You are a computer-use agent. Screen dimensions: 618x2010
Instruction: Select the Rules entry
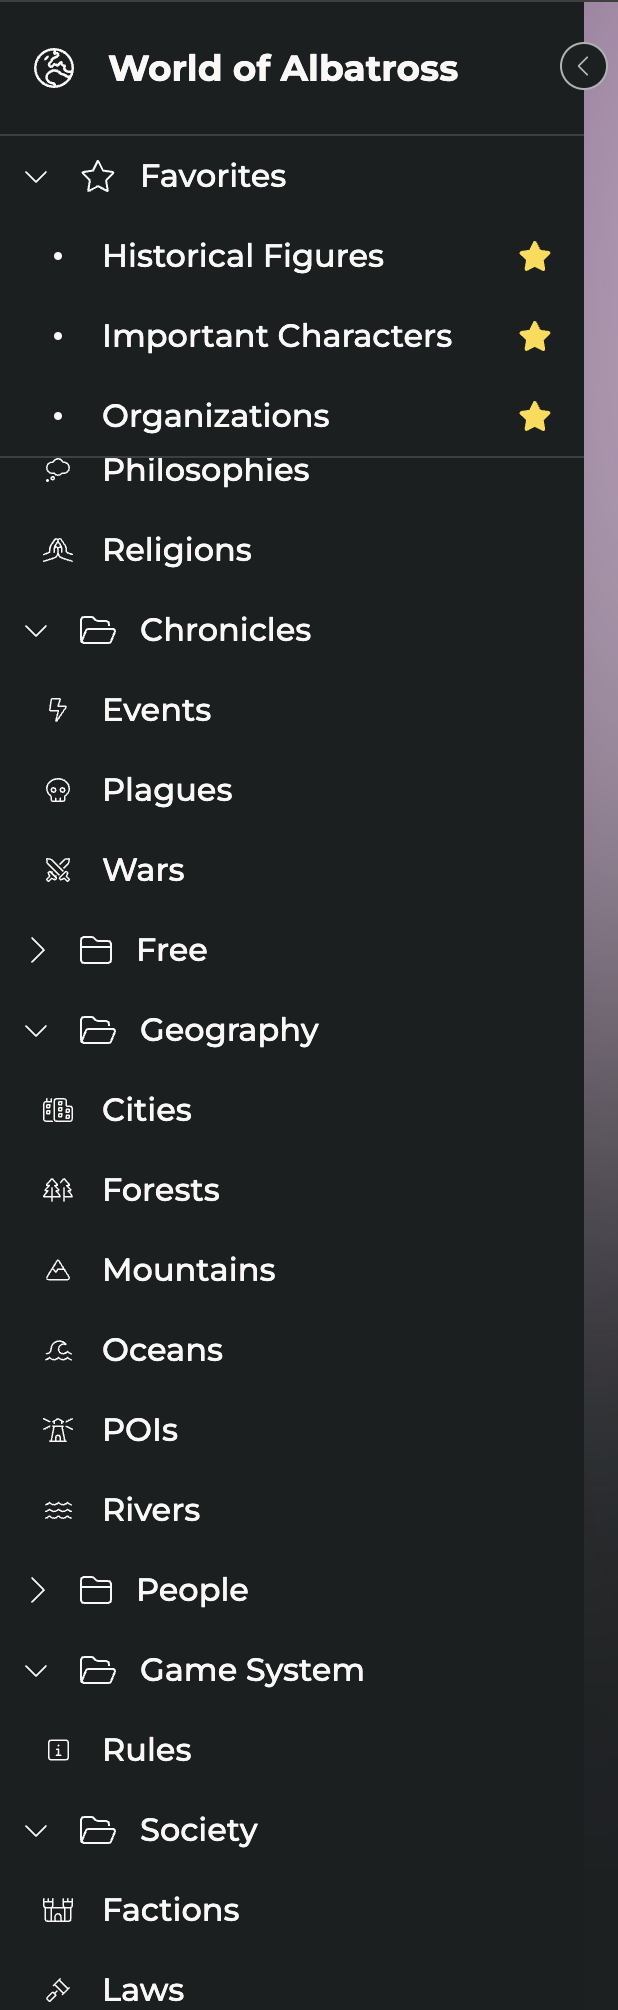coord(146,1750)
